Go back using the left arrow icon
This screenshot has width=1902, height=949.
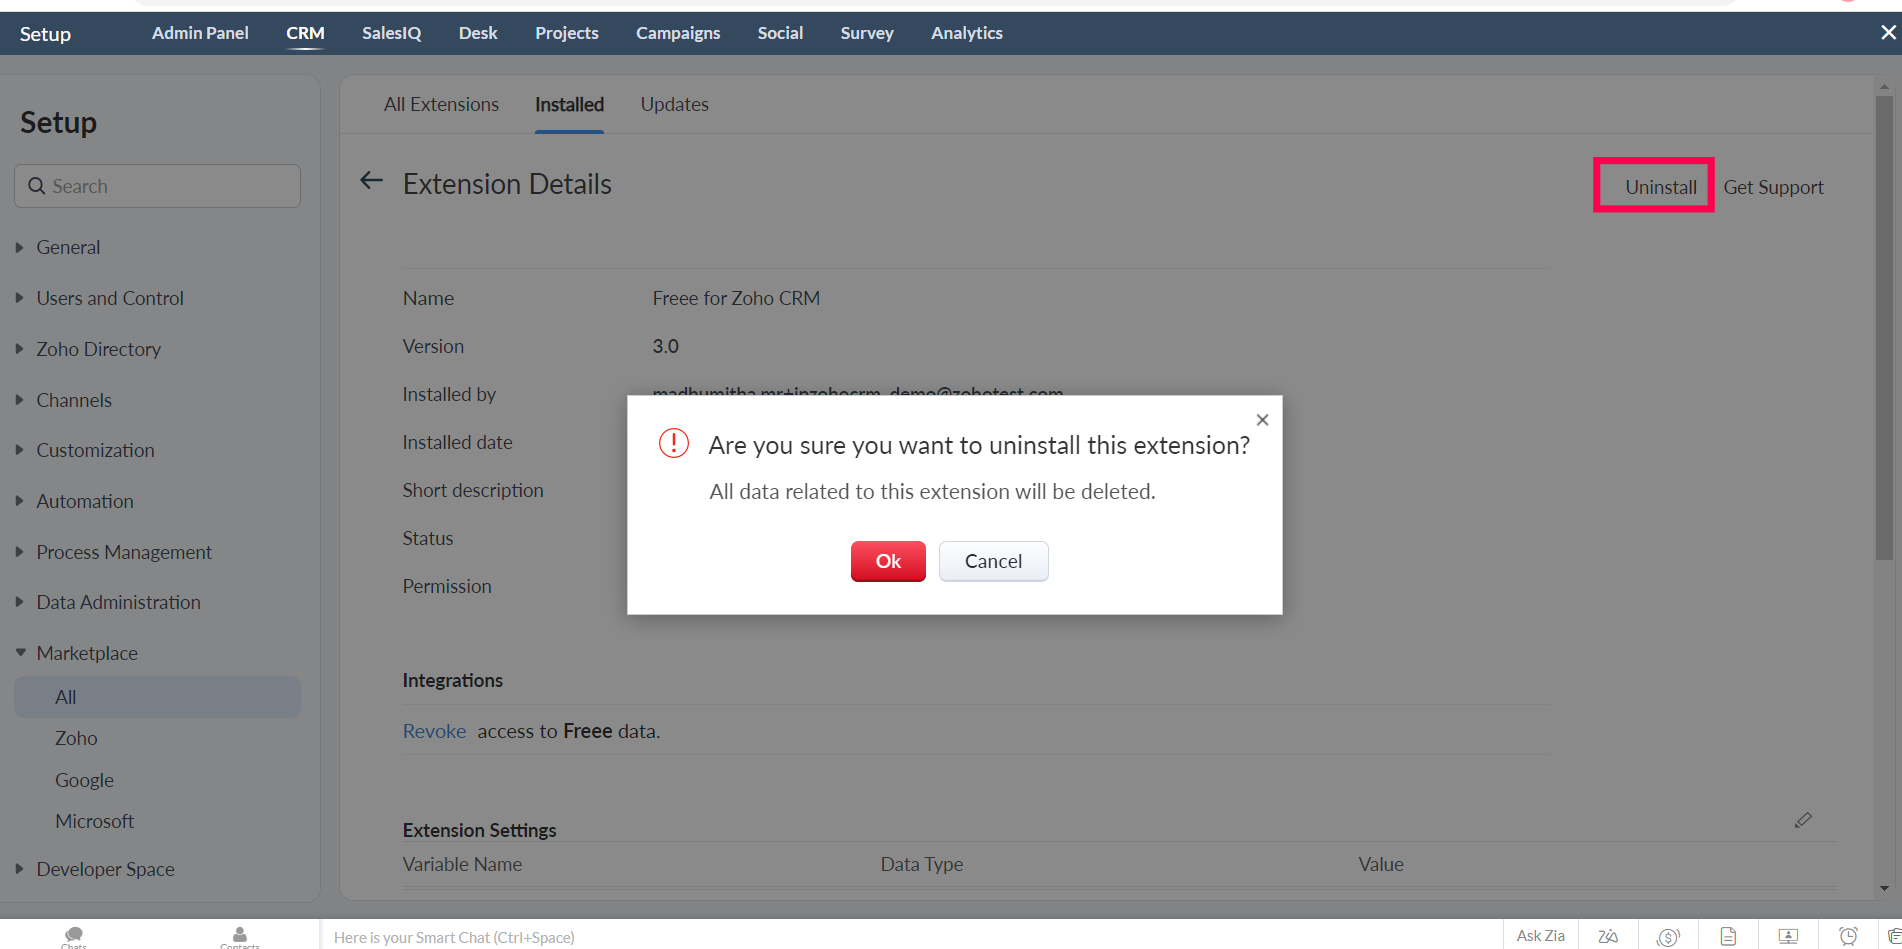(371, 181)
